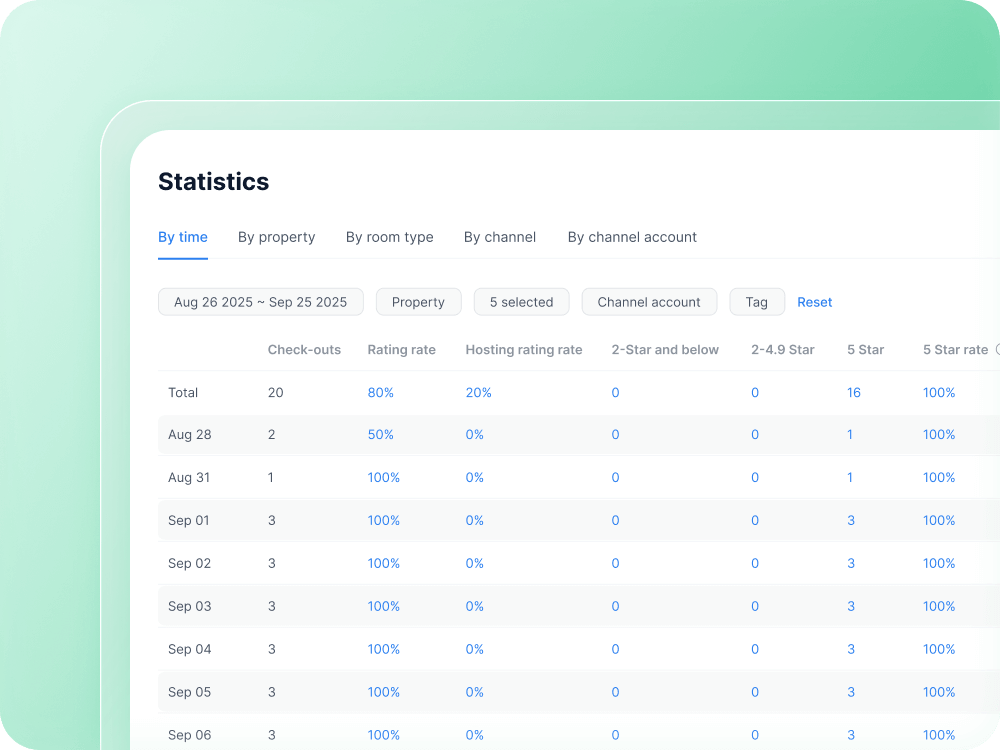This screenshot has width=1000, height=750.
Task: Click the Check-outs column header
Action: pos(304,349)
